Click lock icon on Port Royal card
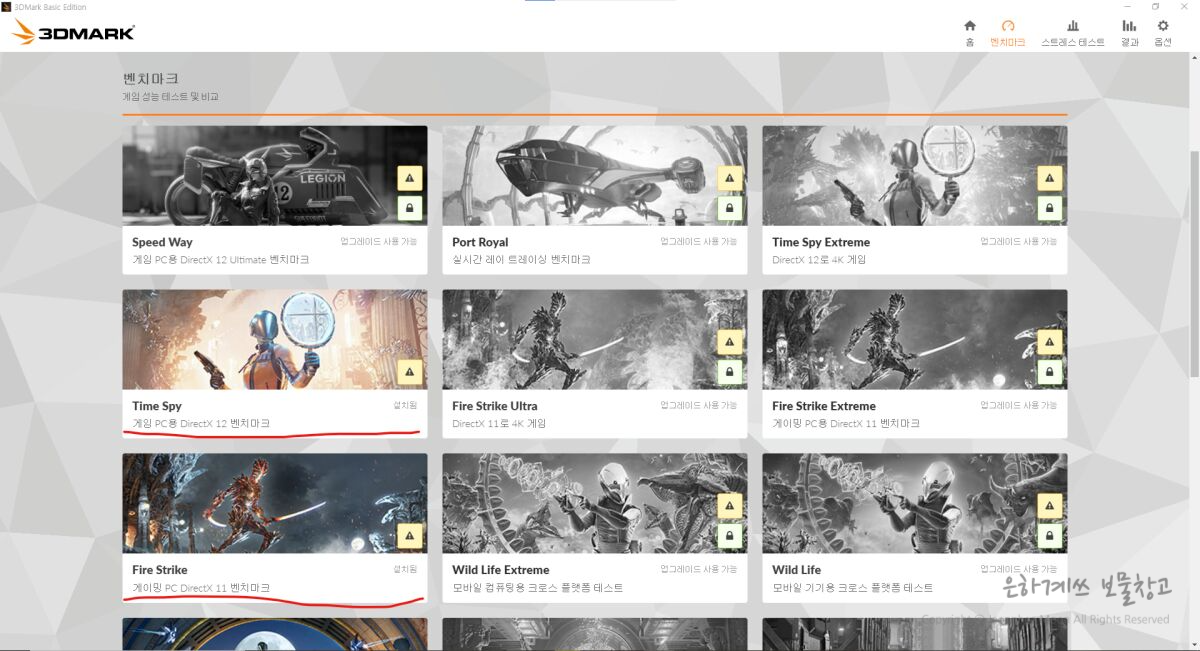The height and width of the screenshot is (651, 1200). tap(730, 208)
